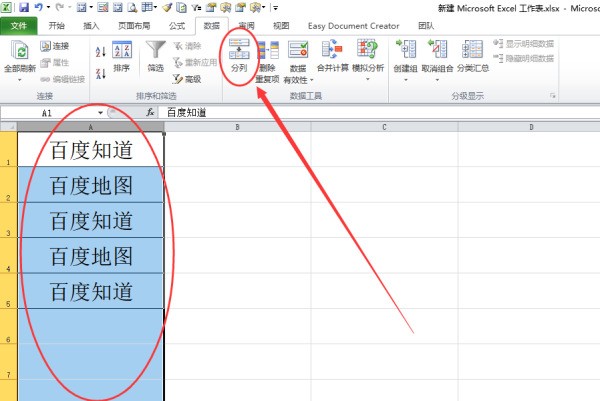Click the print preview magnifier icon
The width and height of the screenshot is (600, 401).
pos(132,7)
